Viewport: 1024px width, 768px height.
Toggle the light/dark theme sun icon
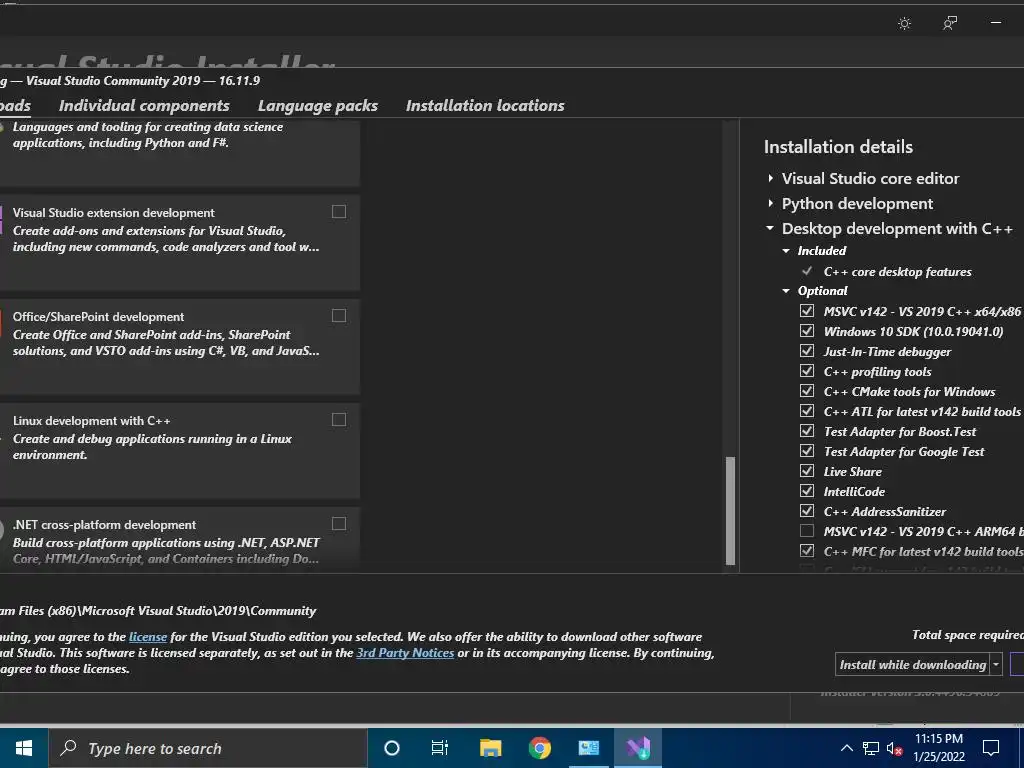click(904, 24)
